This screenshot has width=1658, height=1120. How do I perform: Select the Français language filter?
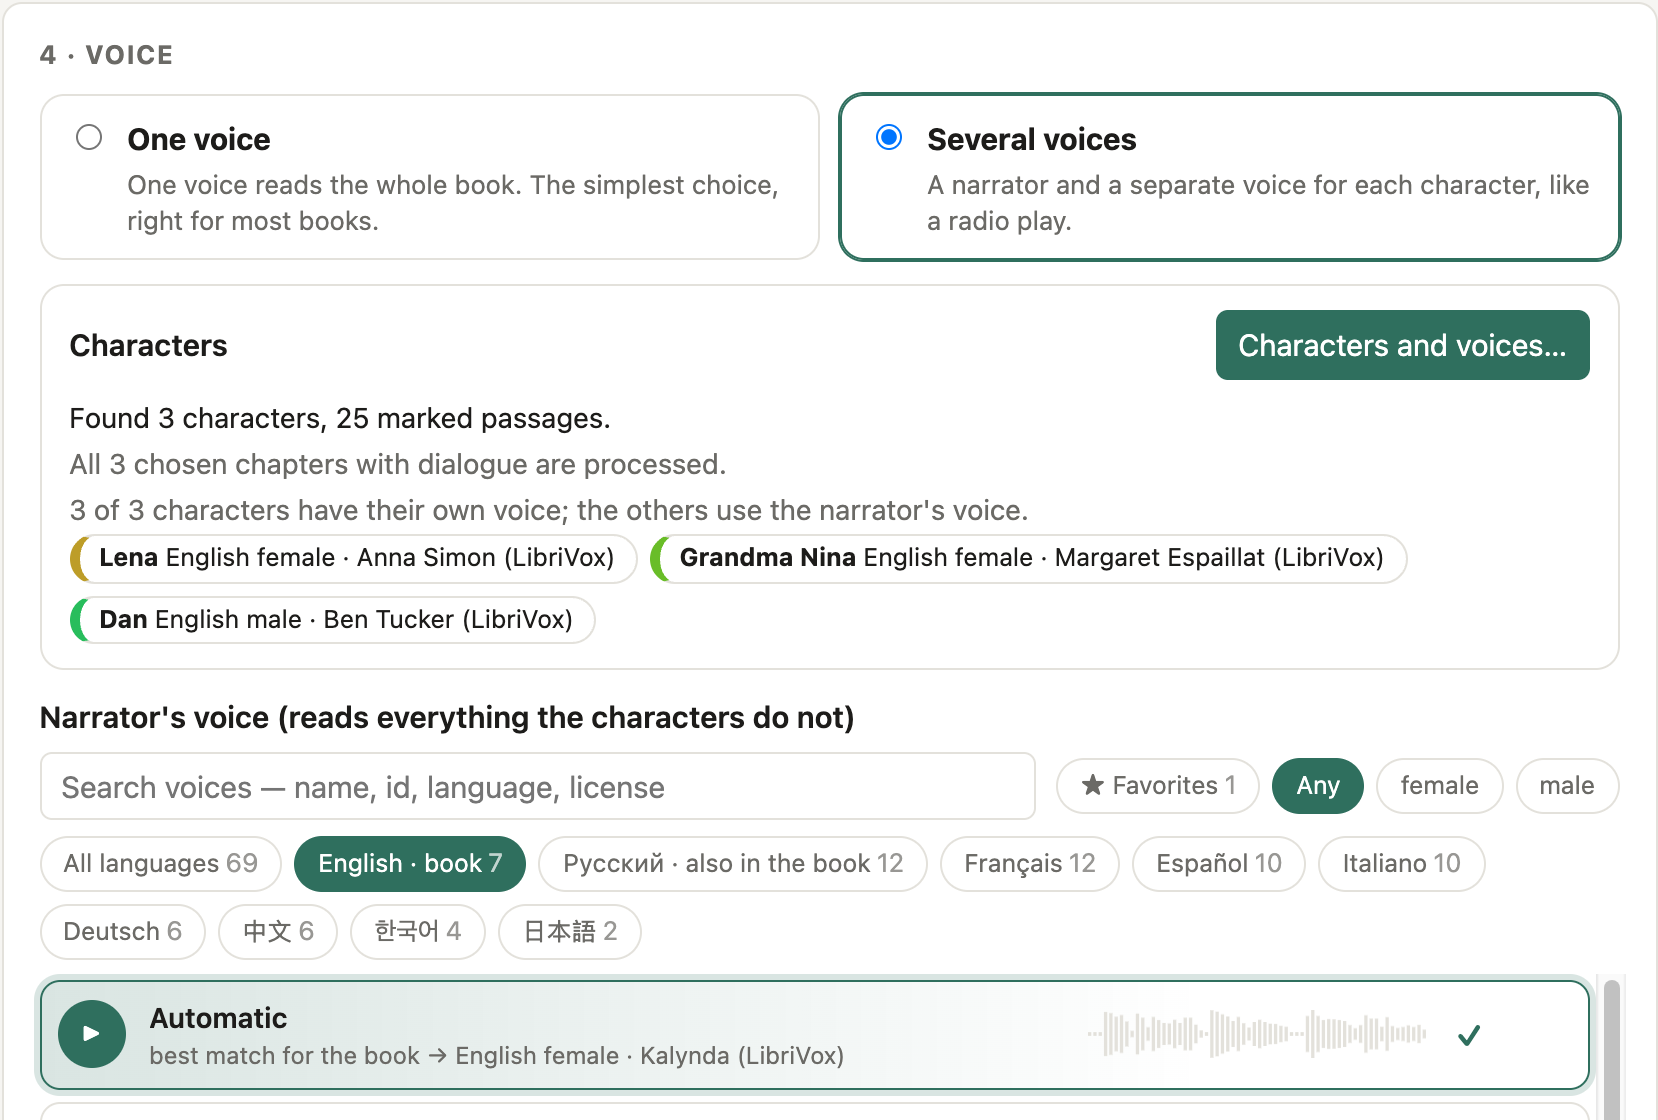[1030, 864]
